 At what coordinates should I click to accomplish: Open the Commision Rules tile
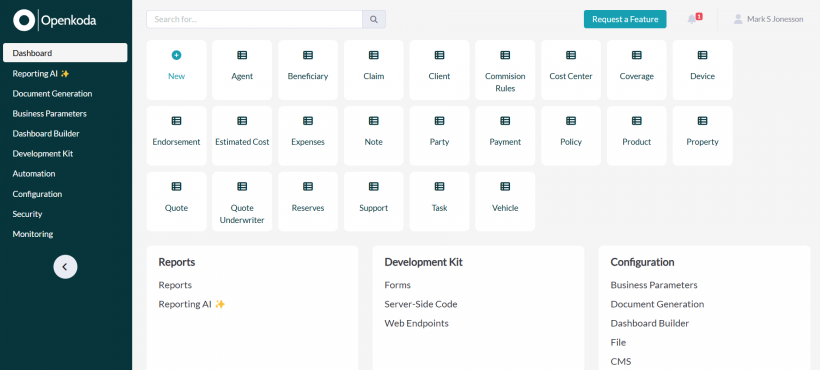tap(505, 70)
